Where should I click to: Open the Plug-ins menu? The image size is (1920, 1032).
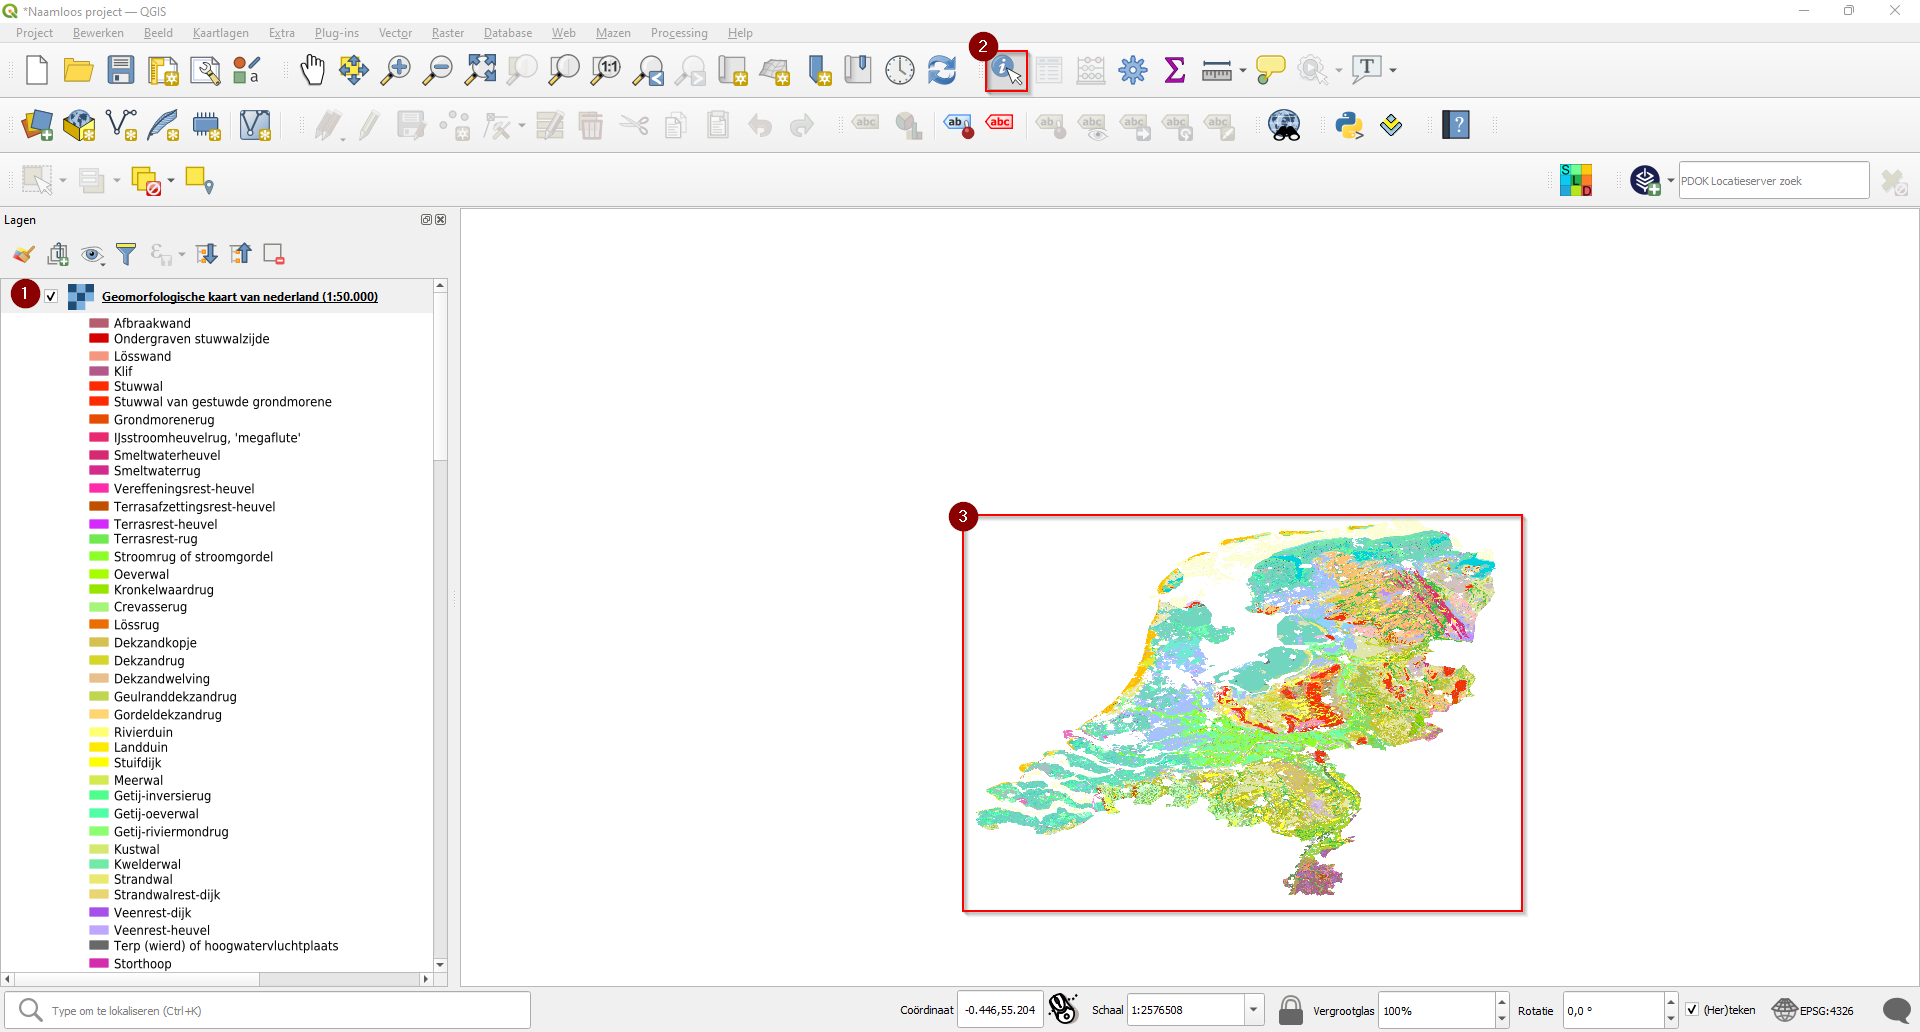[x=337, y=33]
